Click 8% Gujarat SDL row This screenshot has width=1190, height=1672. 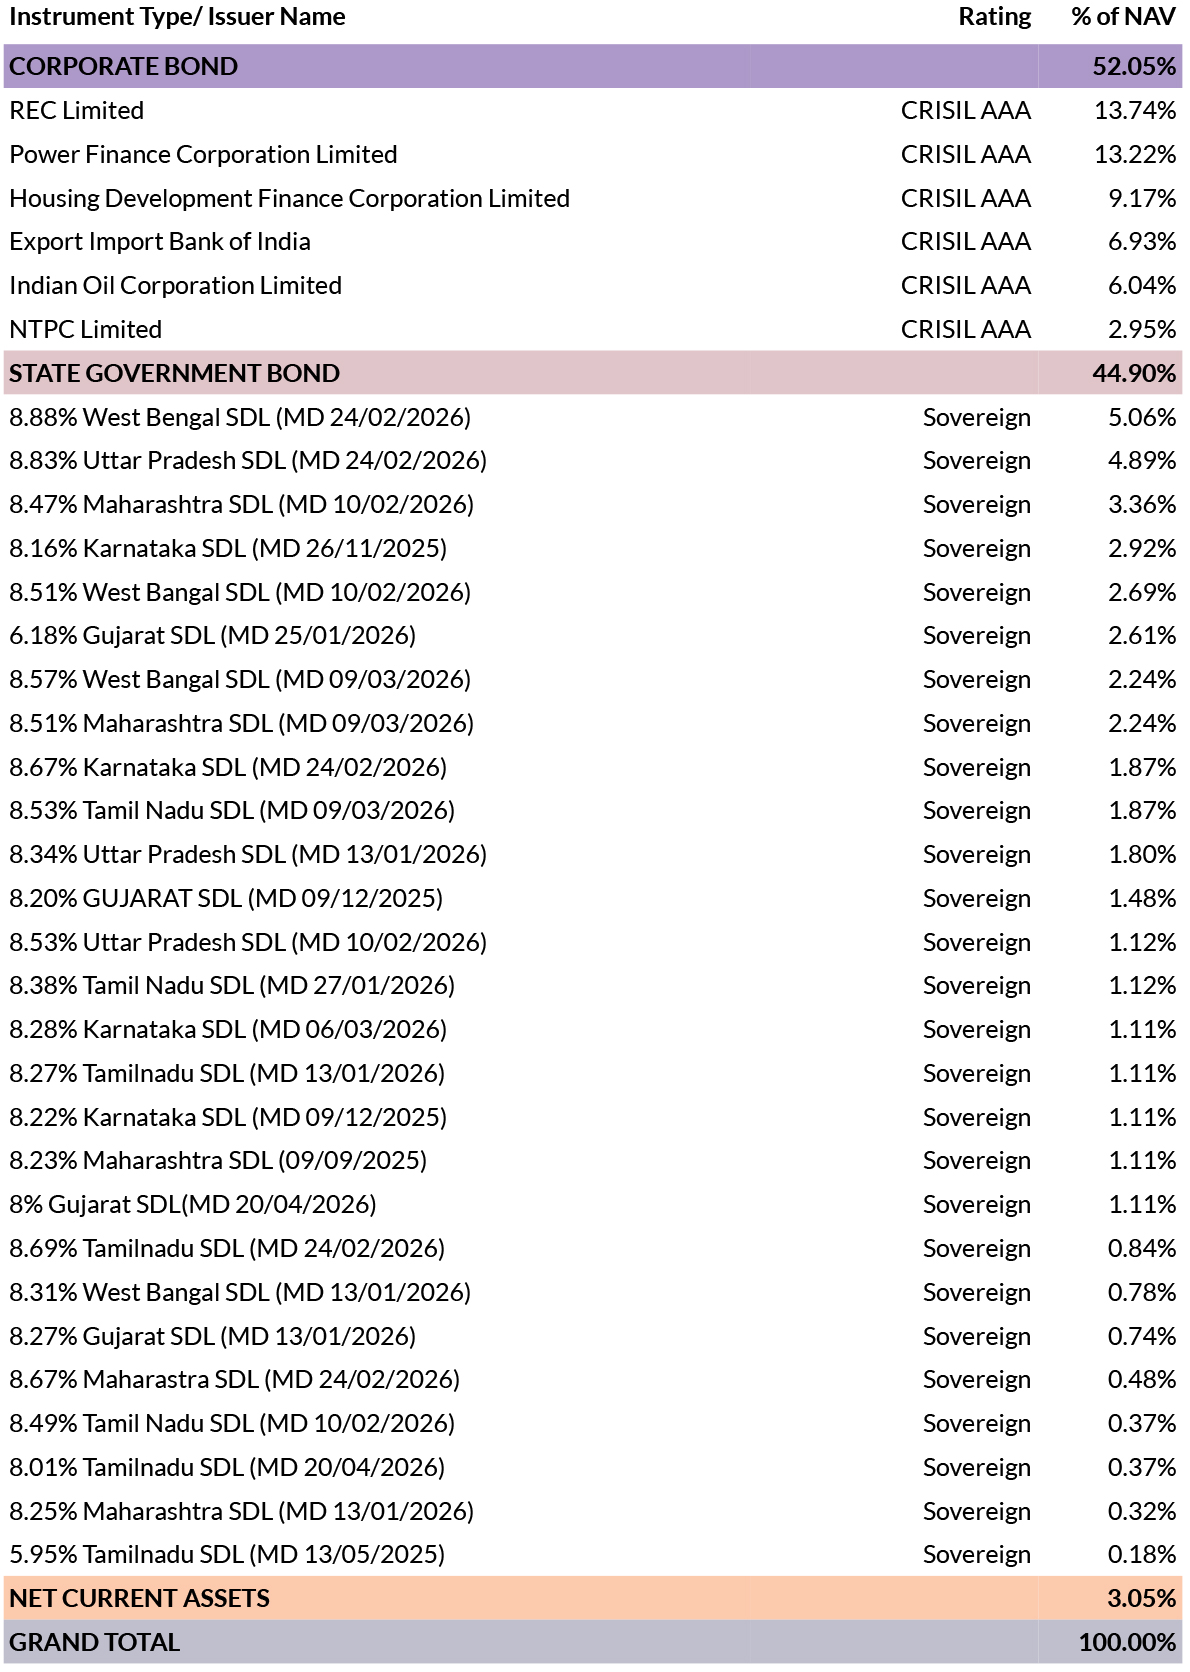(593, 1204)
